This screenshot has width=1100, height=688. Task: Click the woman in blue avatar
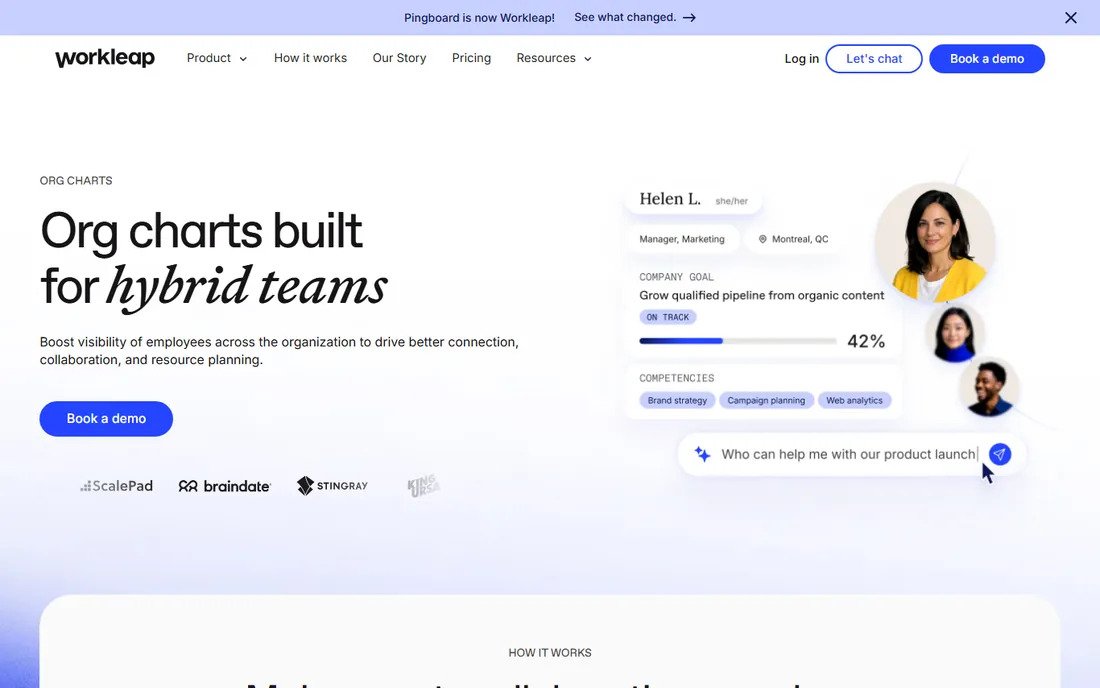coord(955,333)
